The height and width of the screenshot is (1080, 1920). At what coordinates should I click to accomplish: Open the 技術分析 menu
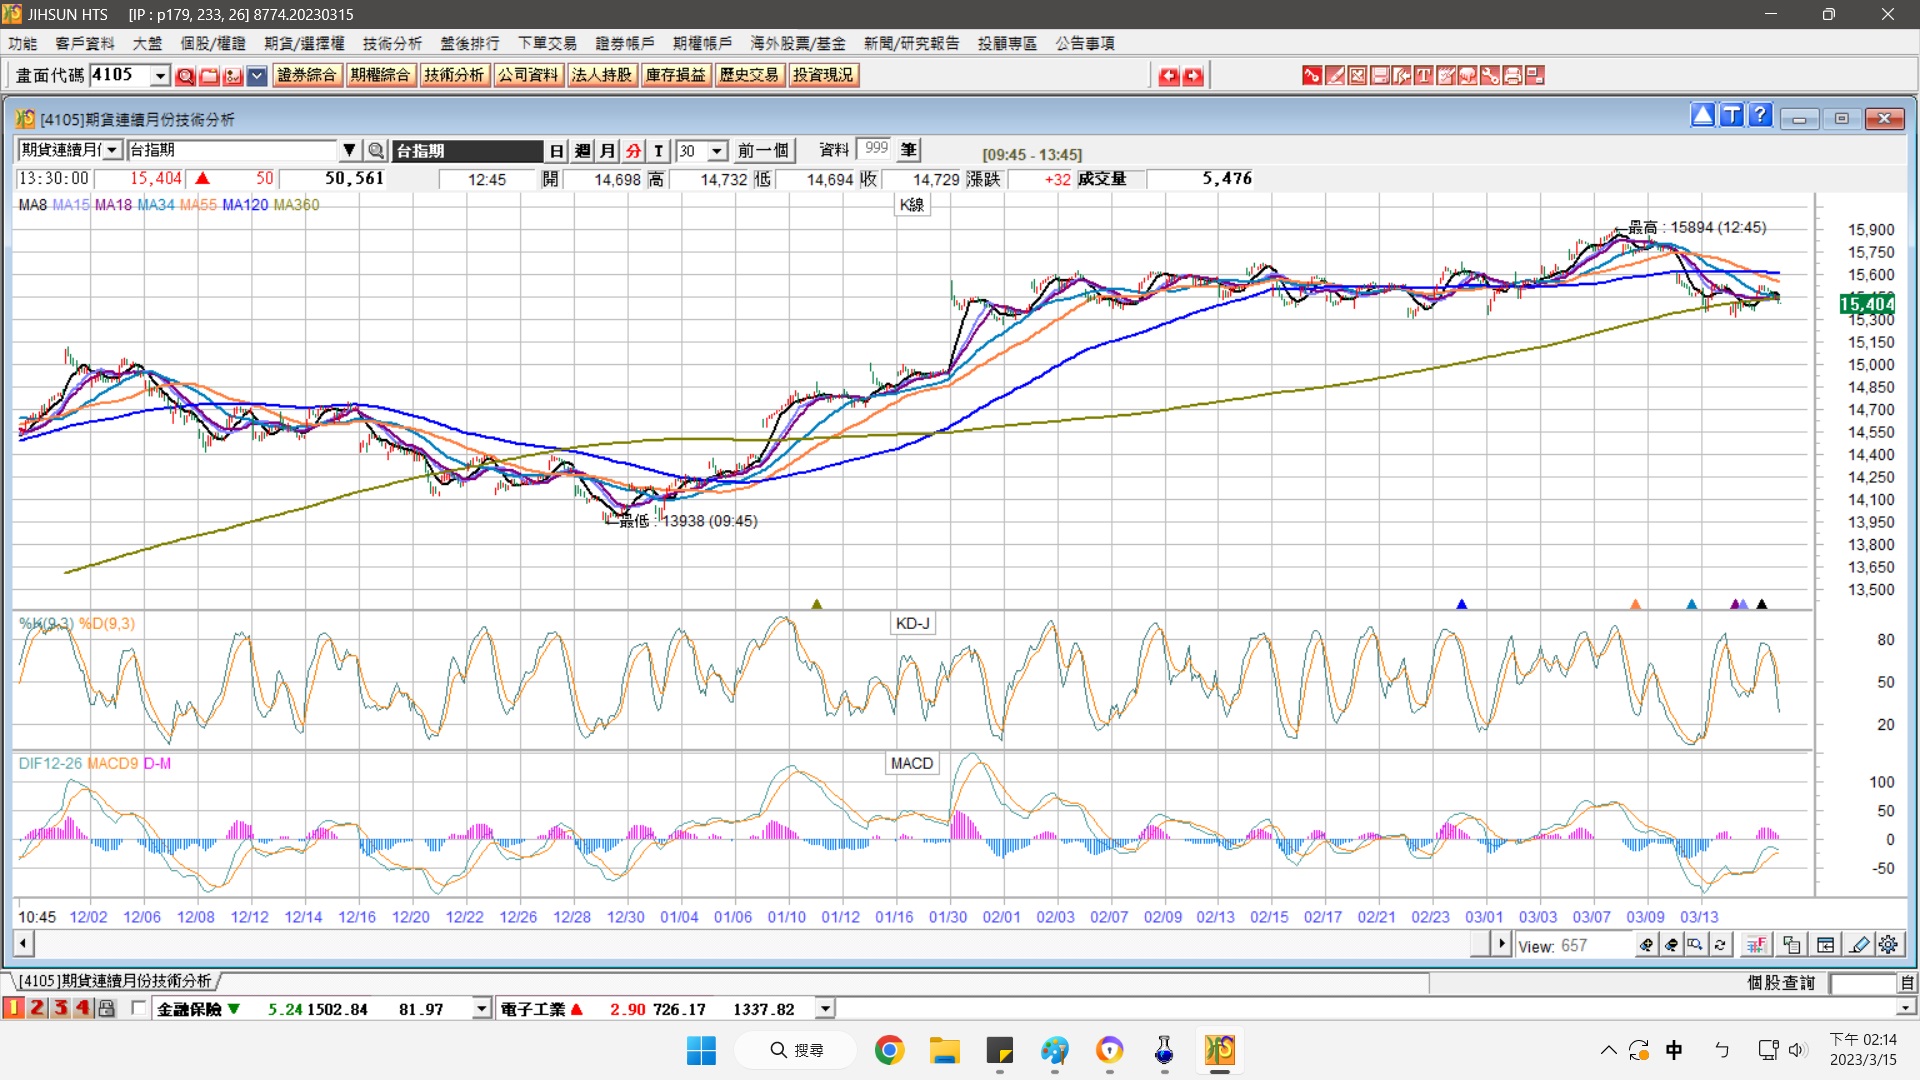392,43
